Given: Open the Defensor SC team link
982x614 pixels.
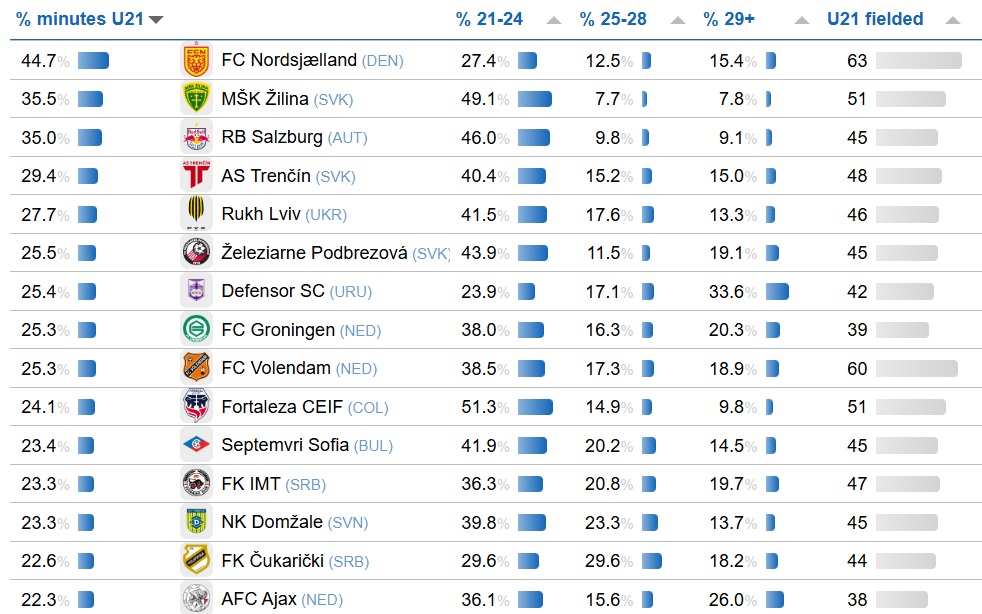Looking at the screenshot, I should coord(273,291).
